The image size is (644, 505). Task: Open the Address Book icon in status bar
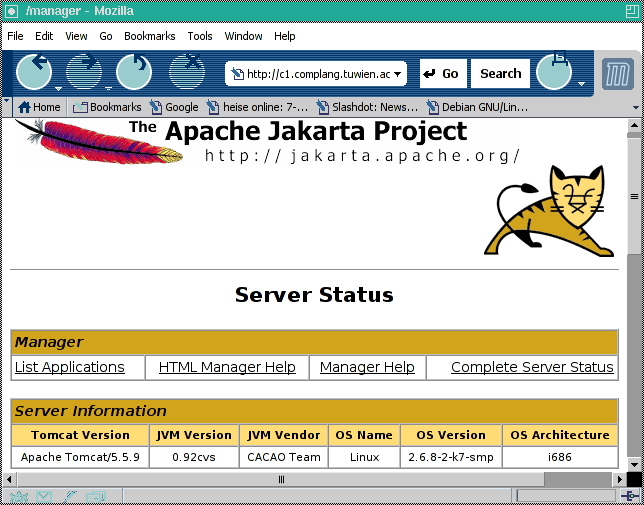point(95,497)
